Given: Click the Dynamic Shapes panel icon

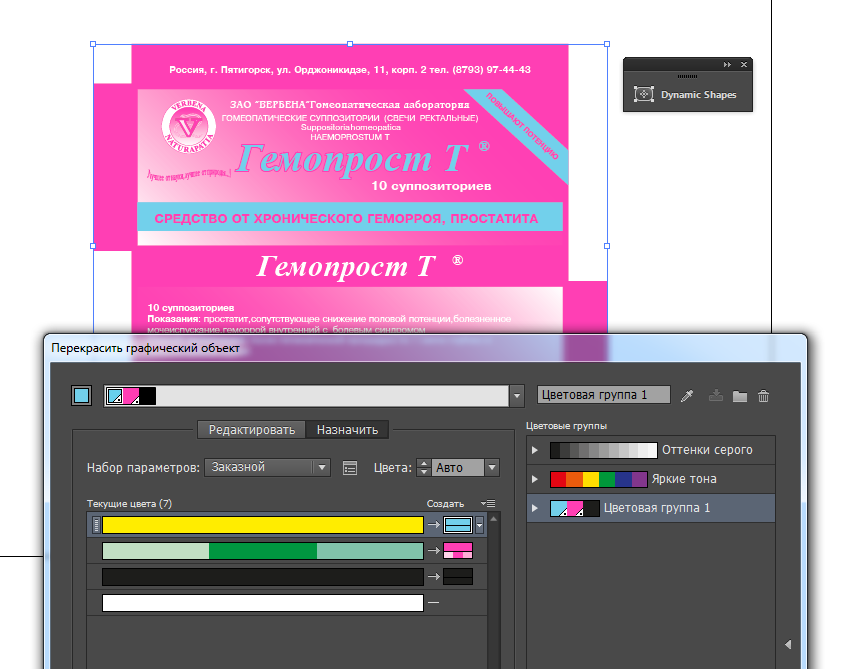Looking at the screenshot, I should pyautogui.click(x=644, y=94).
